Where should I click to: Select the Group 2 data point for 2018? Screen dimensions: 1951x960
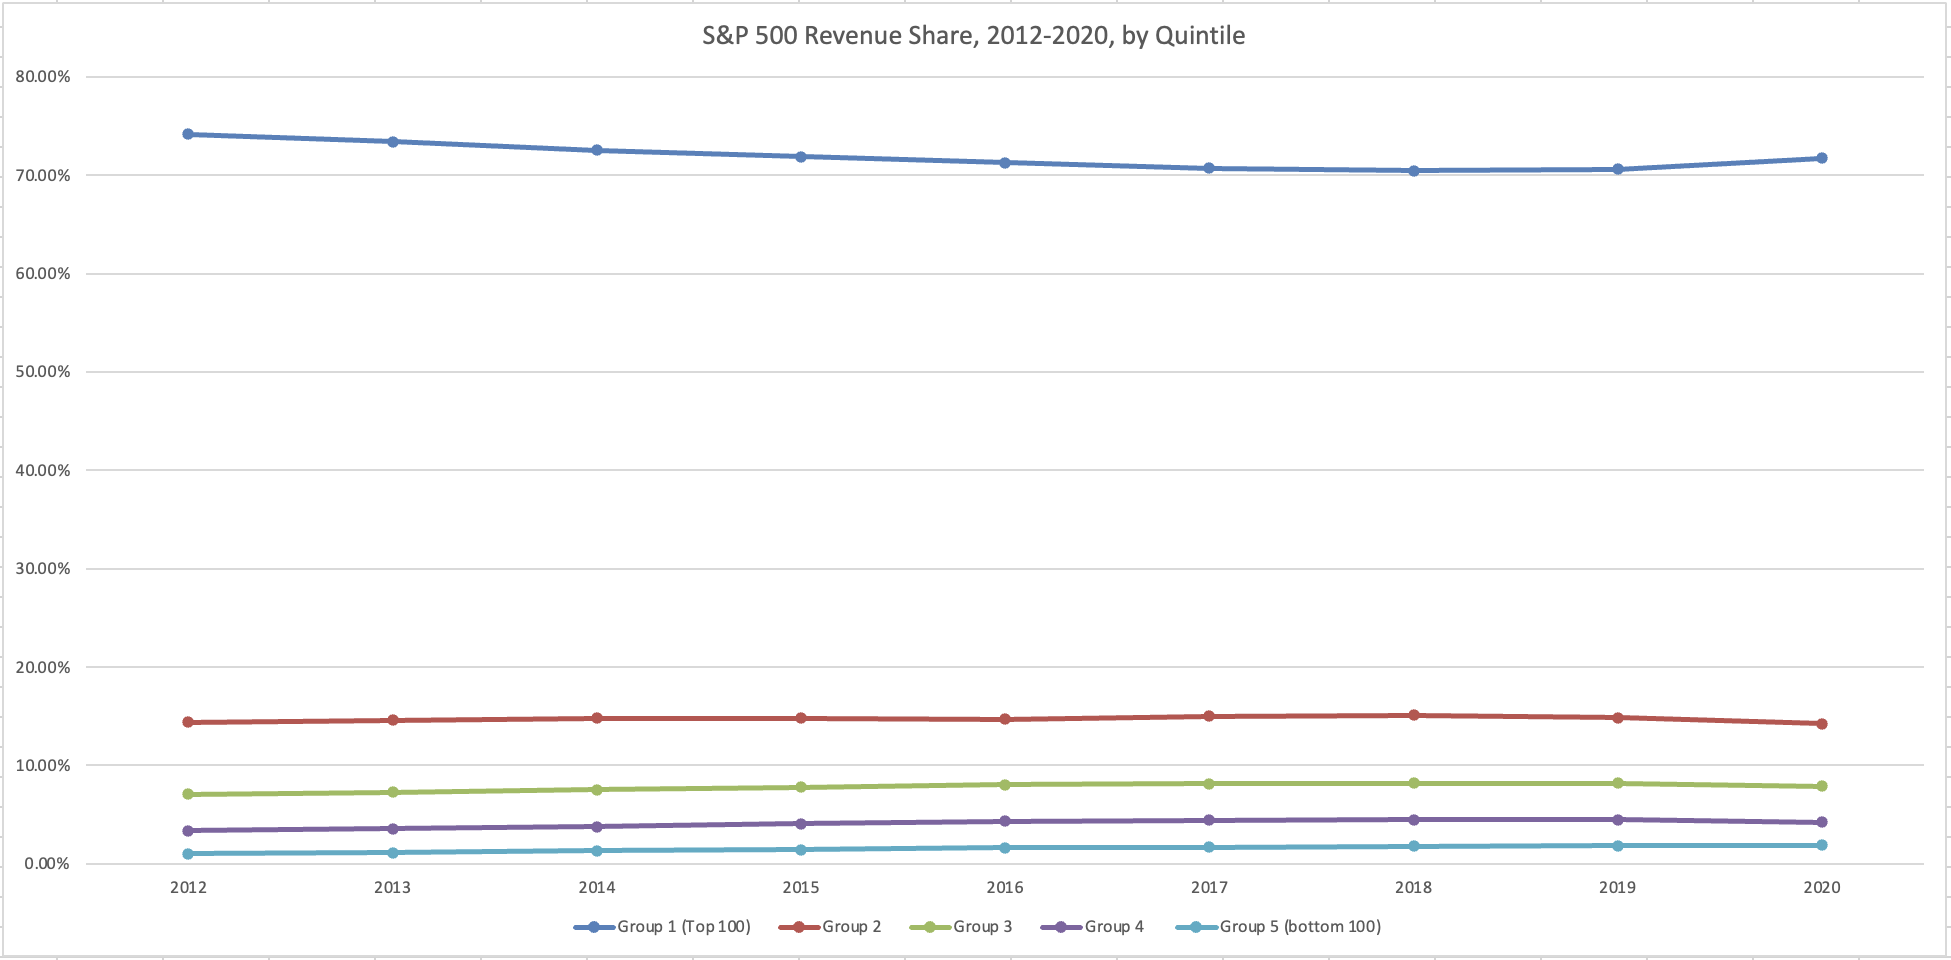(1413, 715)
